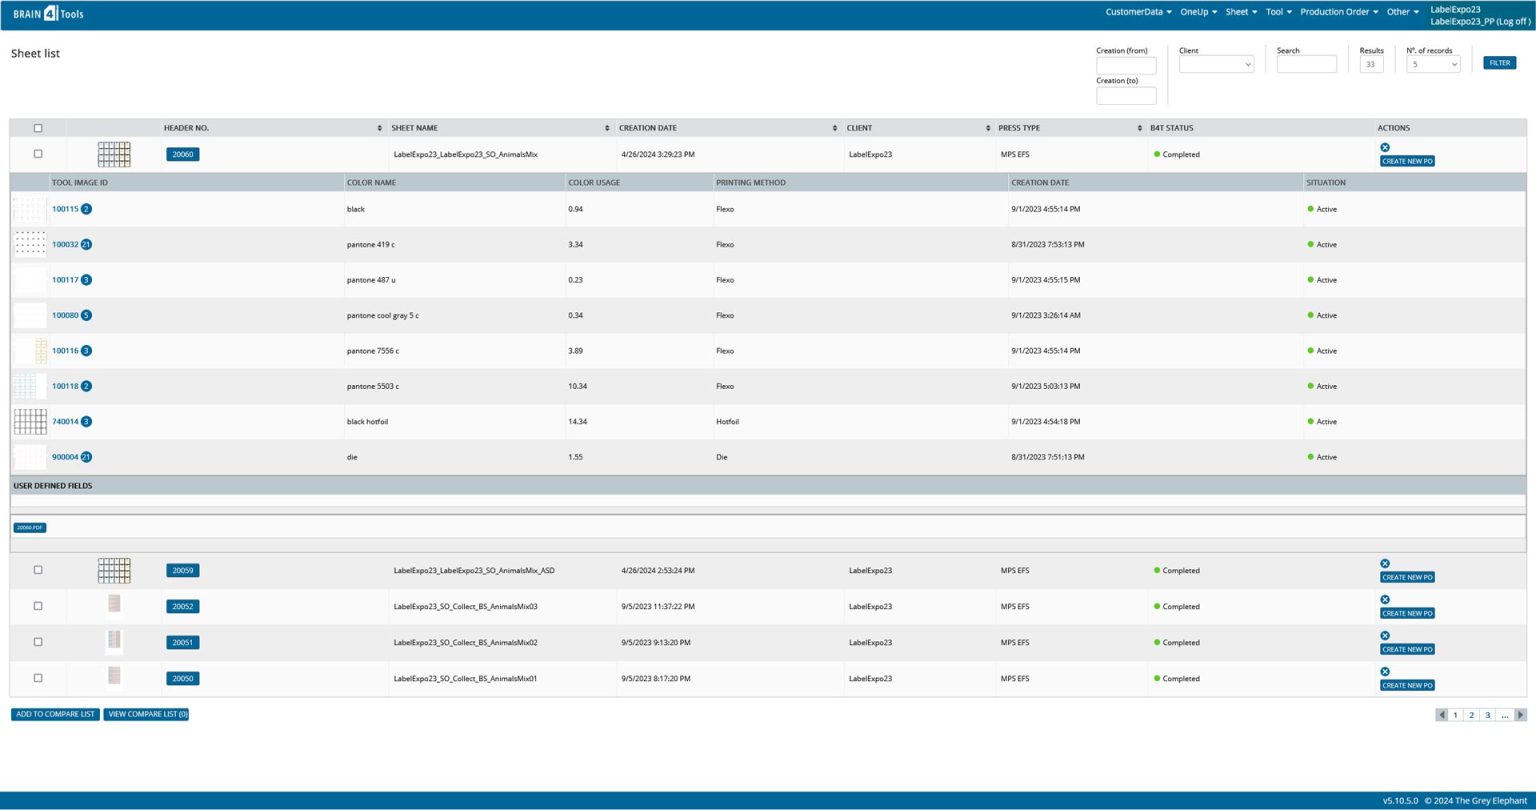Go to next page arrow in pagination

tap(1521, 715)
